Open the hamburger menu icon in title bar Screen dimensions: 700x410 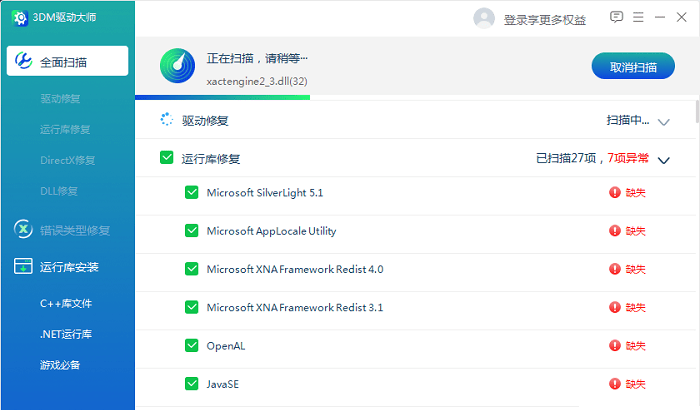(x=637, y=17)
